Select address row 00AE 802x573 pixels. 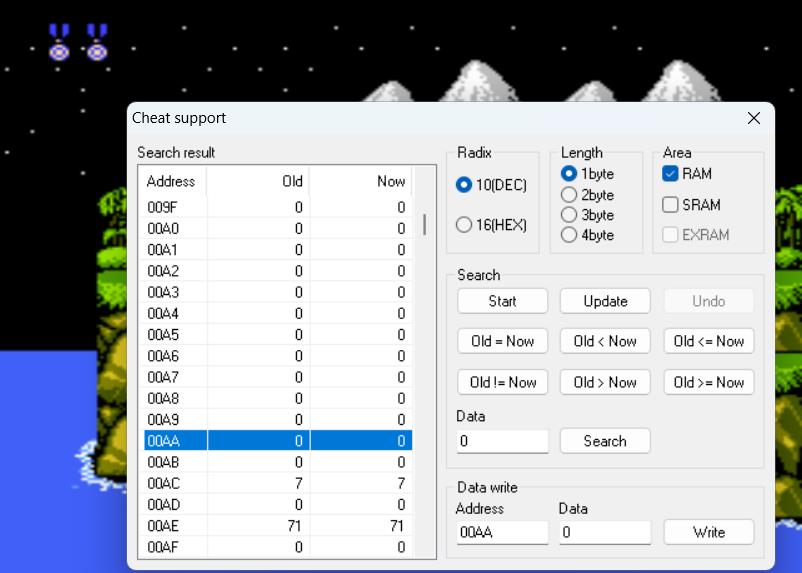278,525
